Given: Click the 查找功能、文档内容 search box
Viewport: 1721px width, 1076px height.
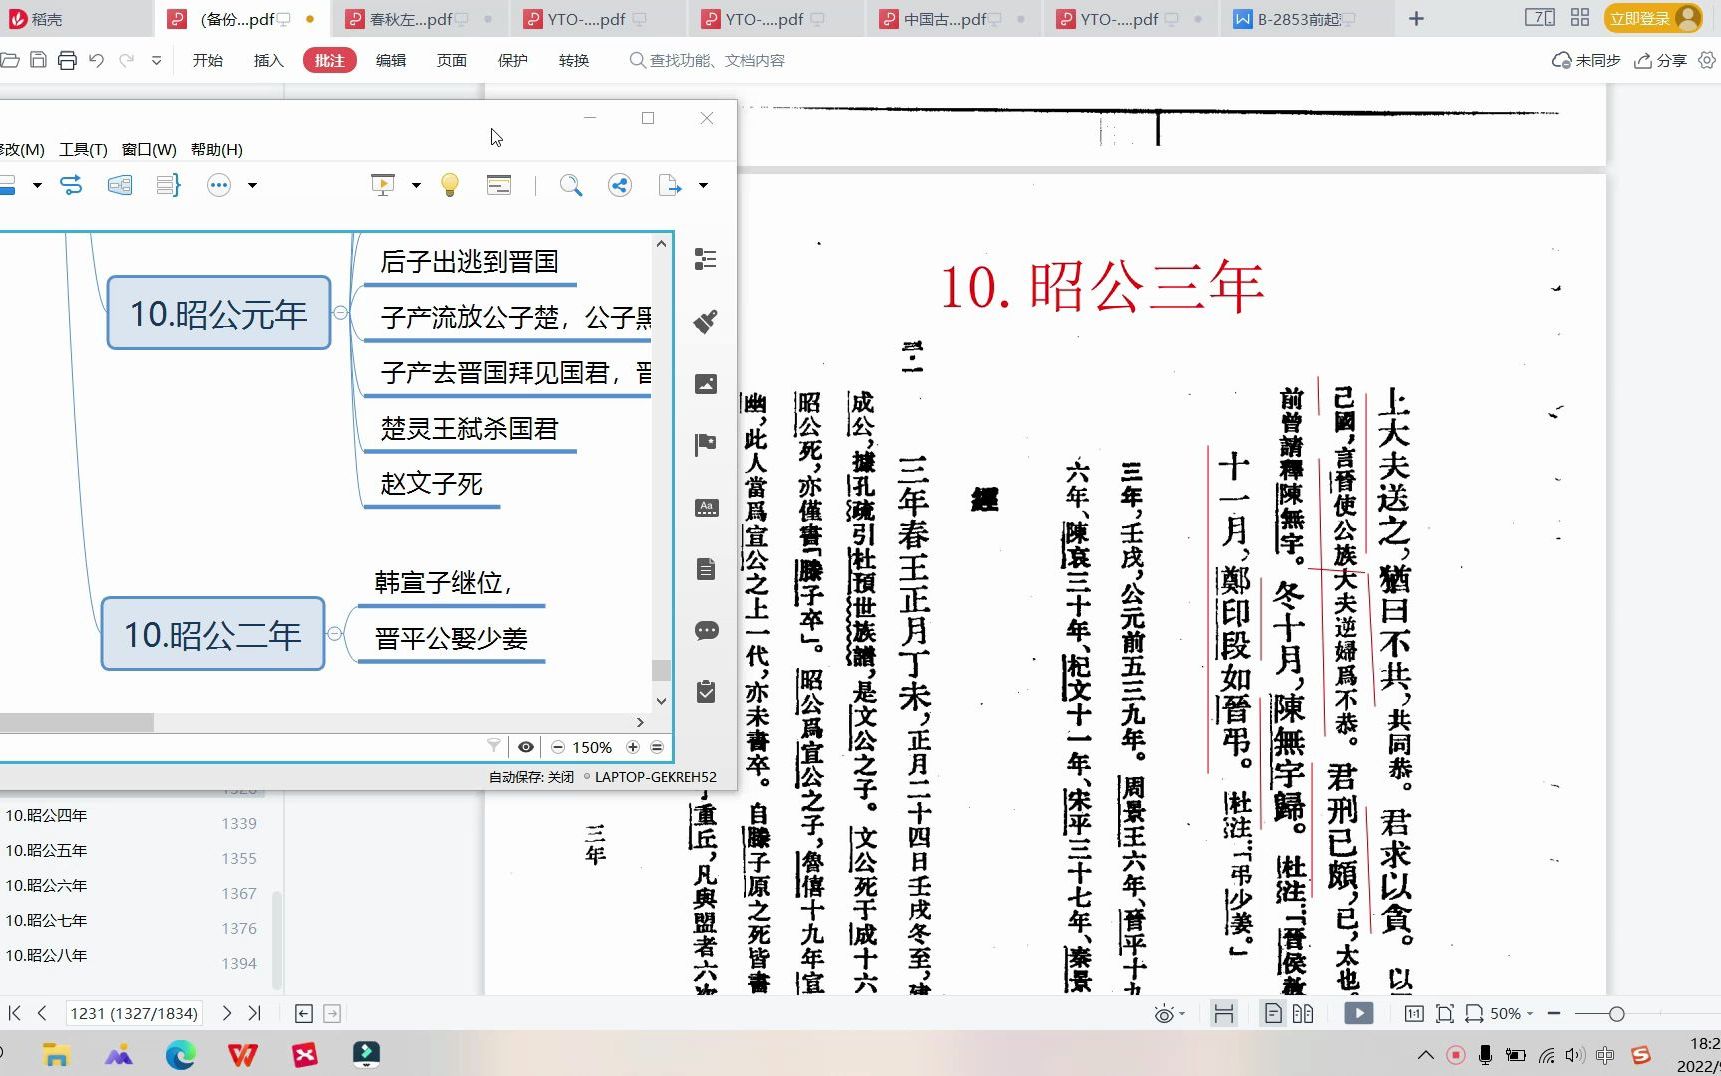Looking at the screenshot, I should pos(707,61).
